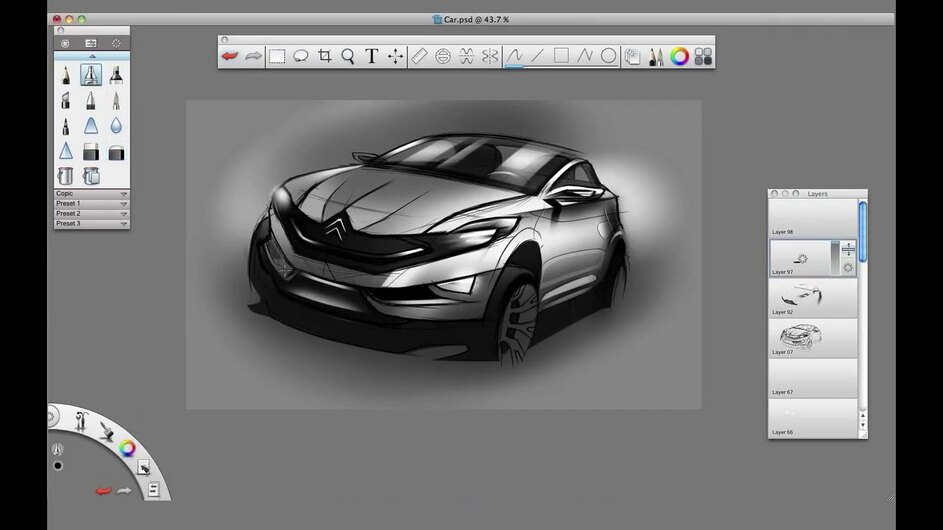
Task: Click Layers panel scroll down arrow
Action: (x=863, y=425)
